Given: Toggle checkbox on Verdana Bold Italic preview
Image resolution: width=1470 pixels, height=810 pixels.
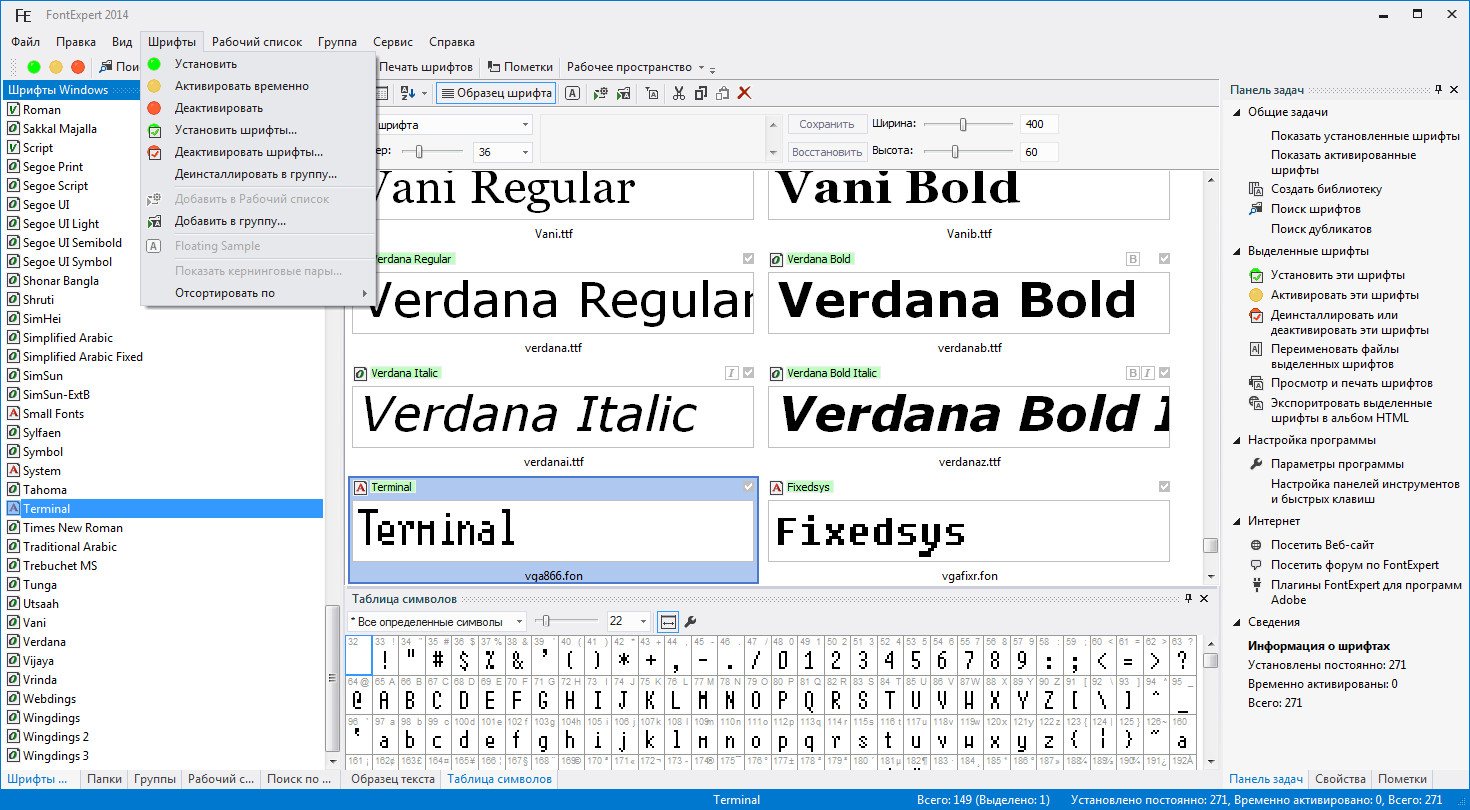Looking at the screenshot, I should (x=1163, y=373).
